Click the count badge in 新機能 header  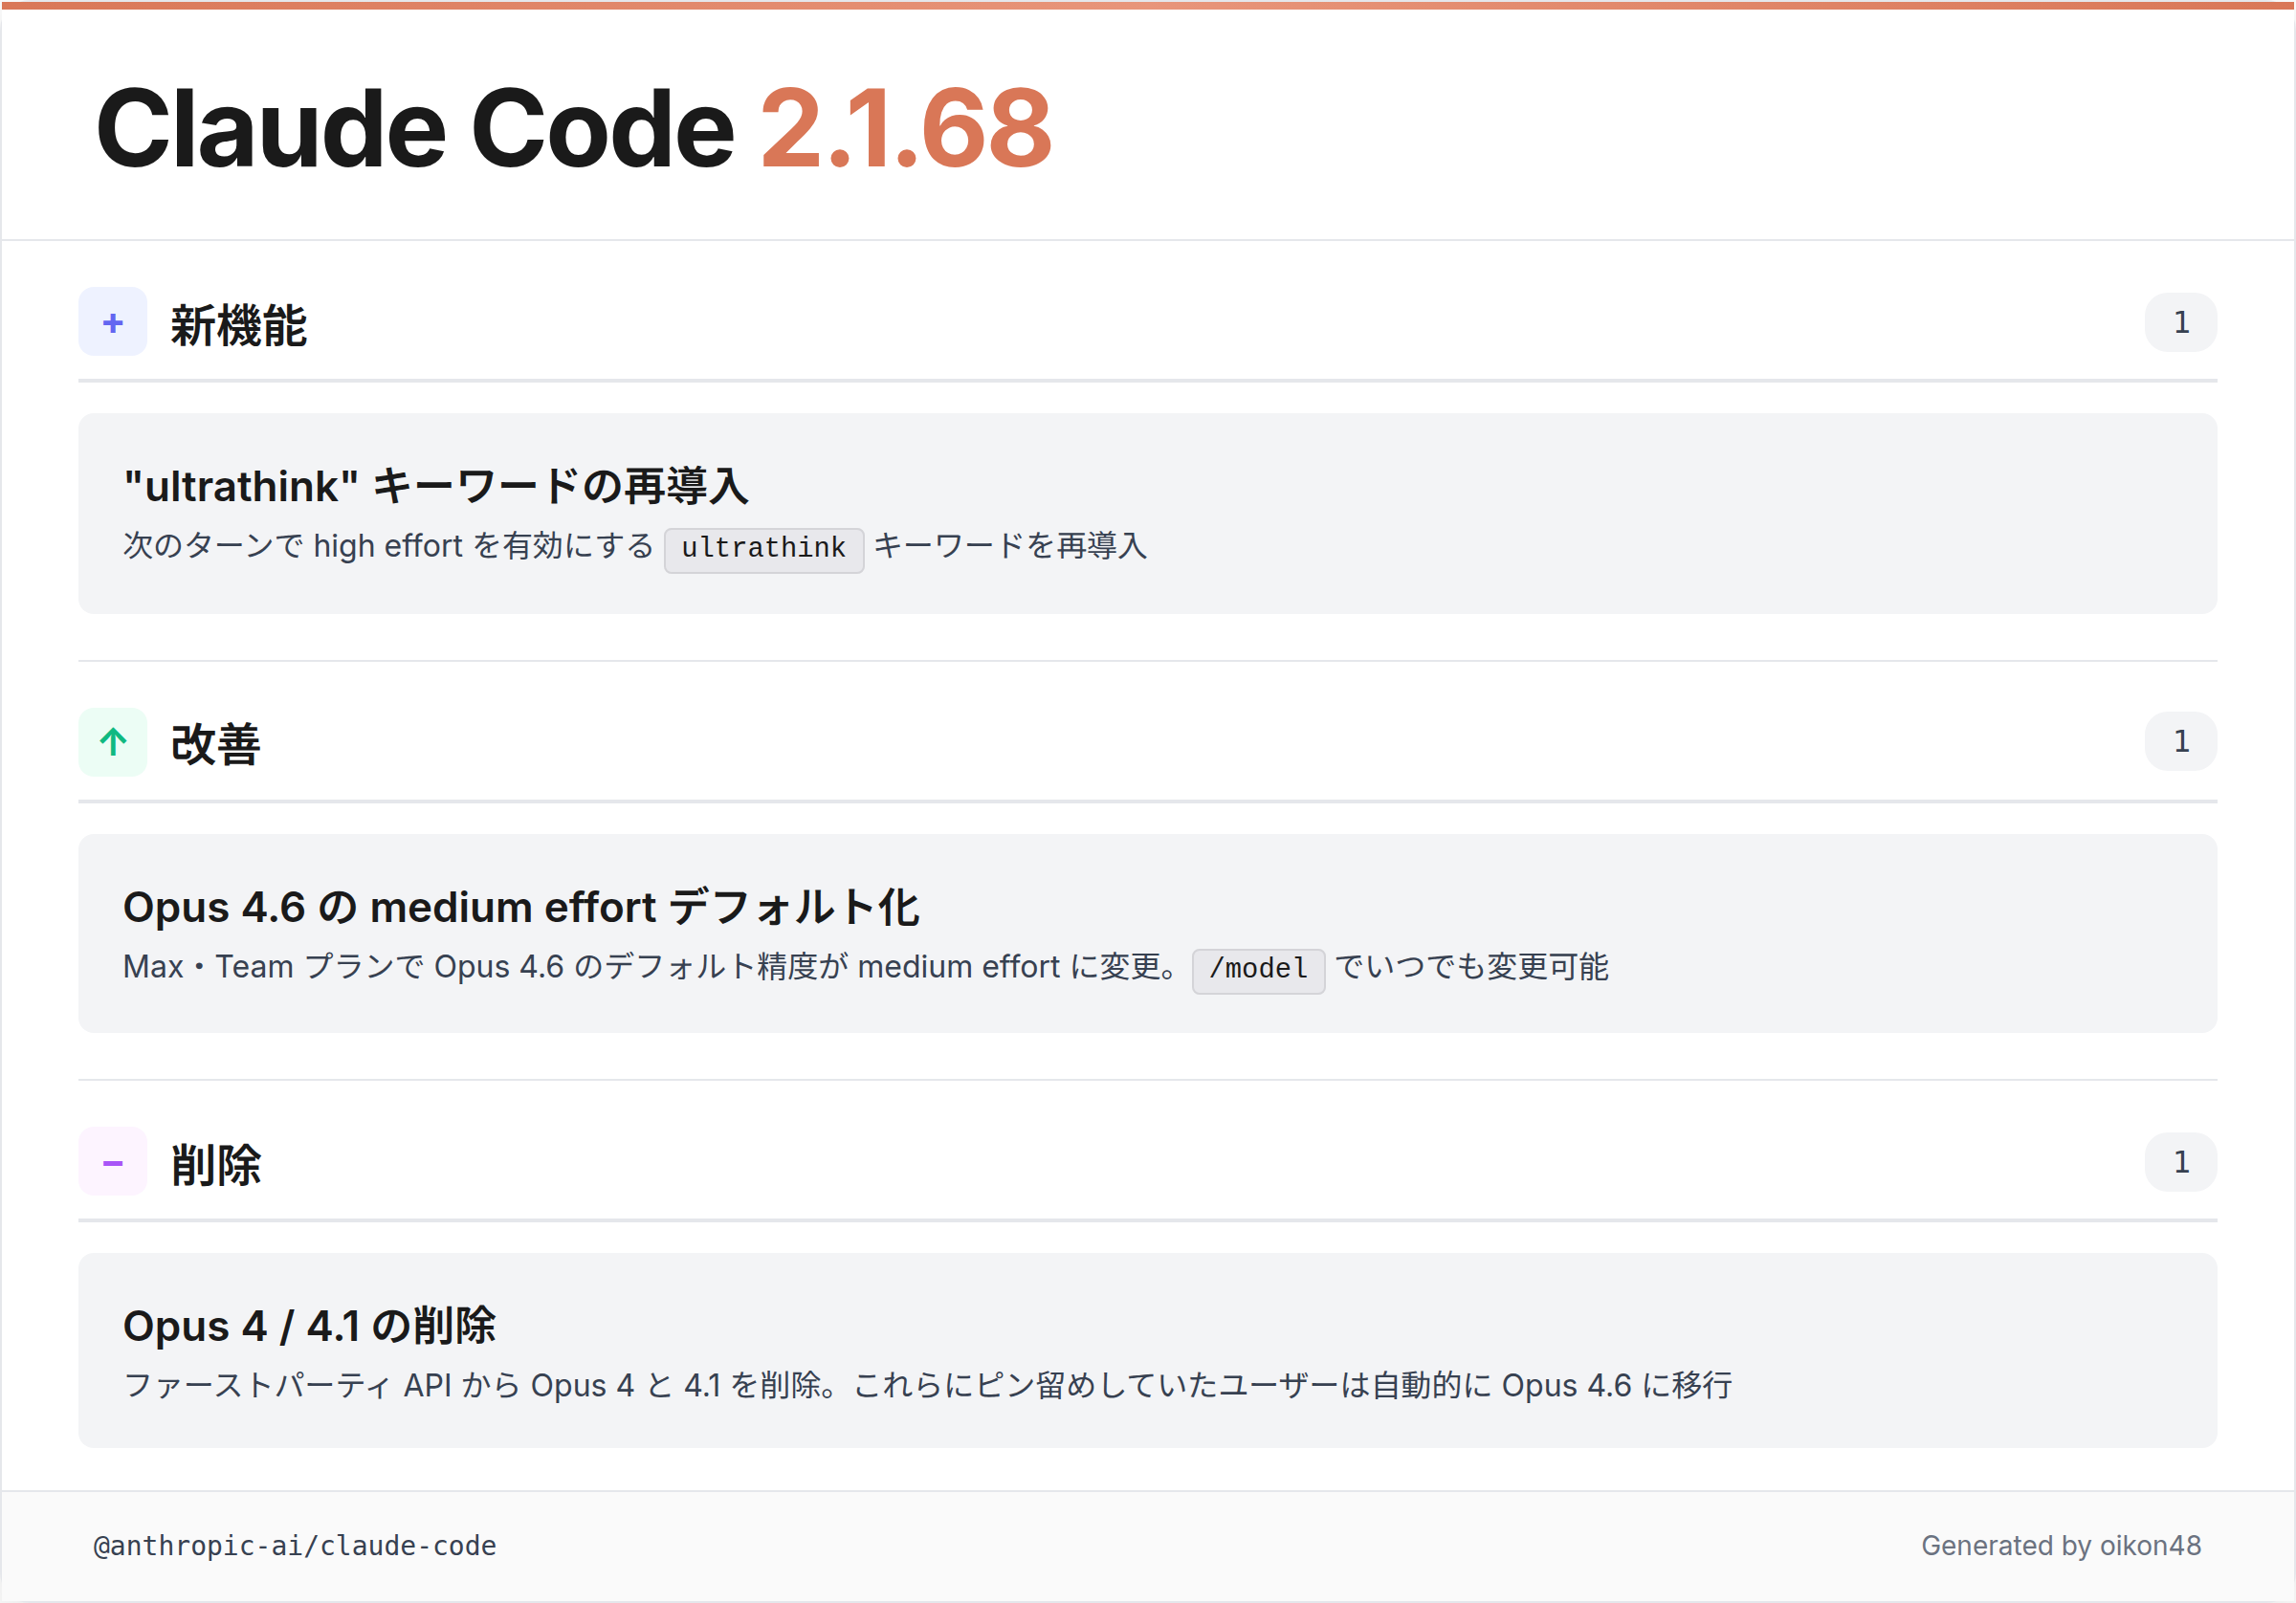pos(2181,322)
